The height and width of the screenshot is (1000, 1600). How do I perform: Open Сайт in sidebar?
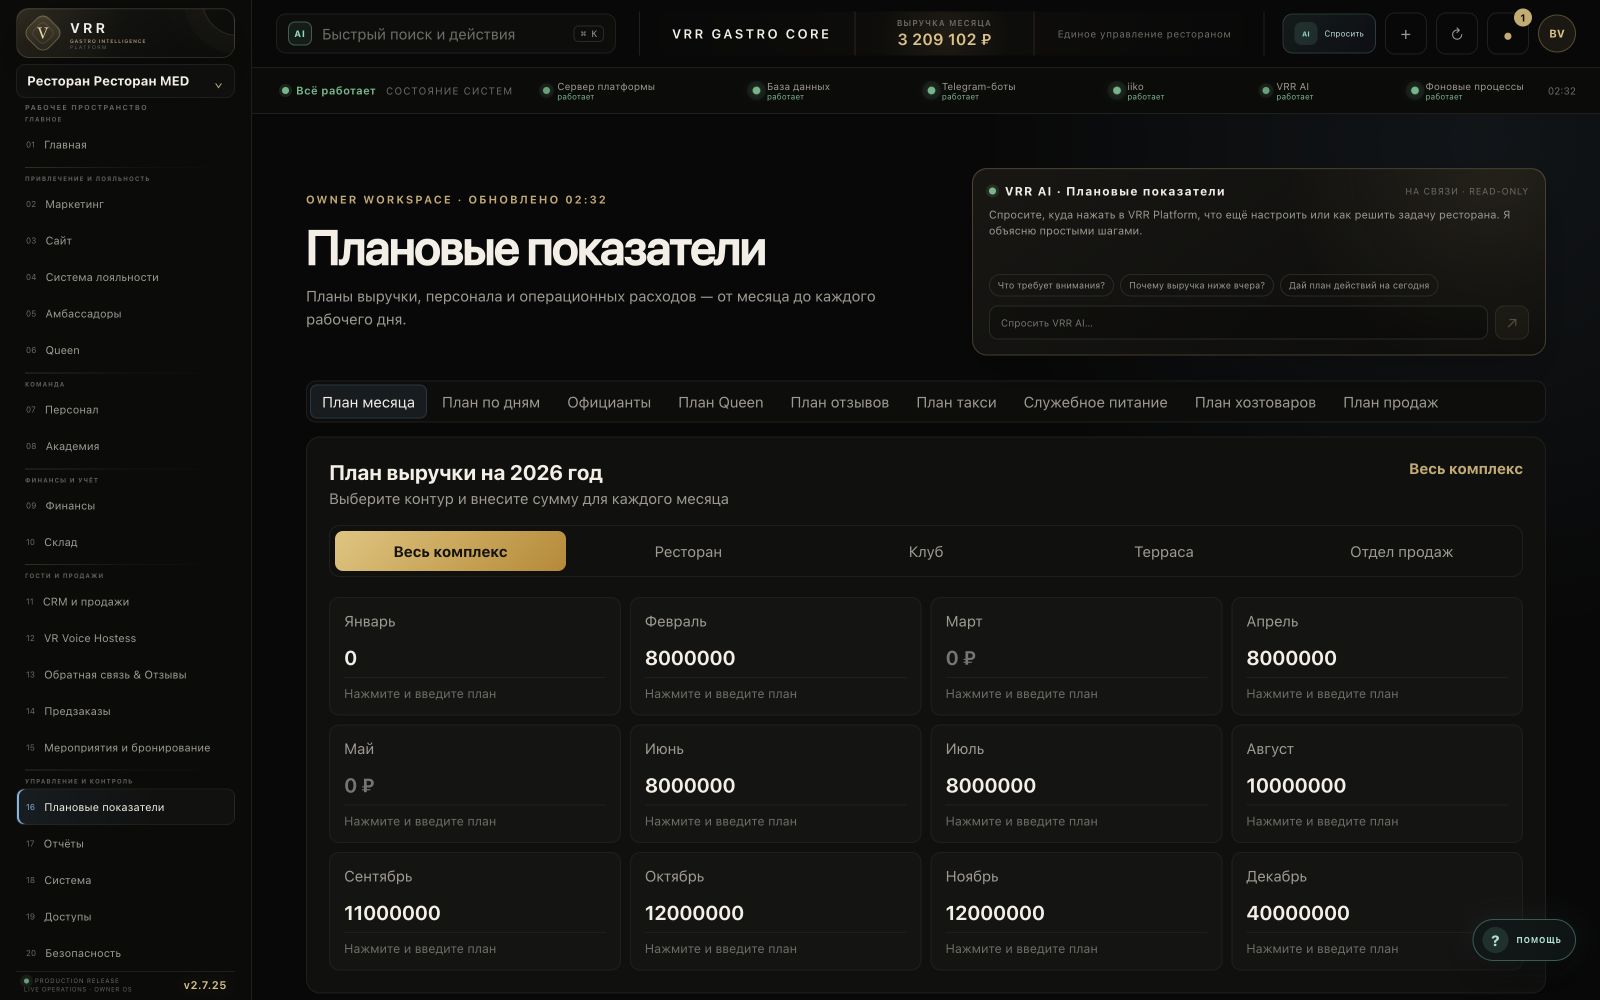[x=125, y=241]
